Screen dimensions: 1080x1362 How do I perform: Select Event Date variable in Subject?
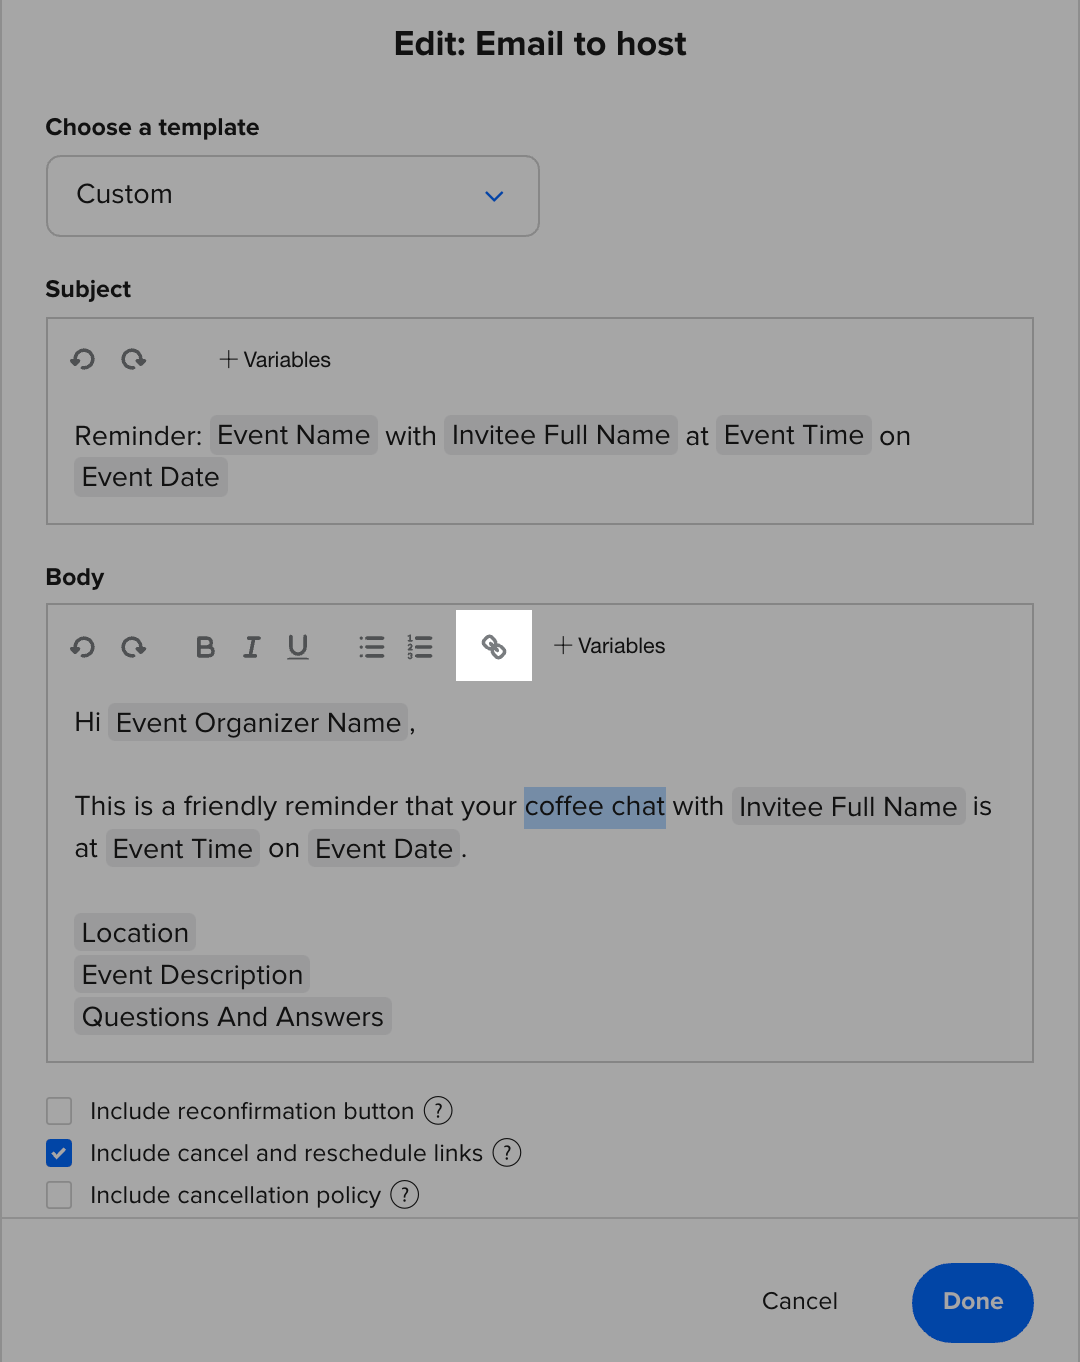151,477
